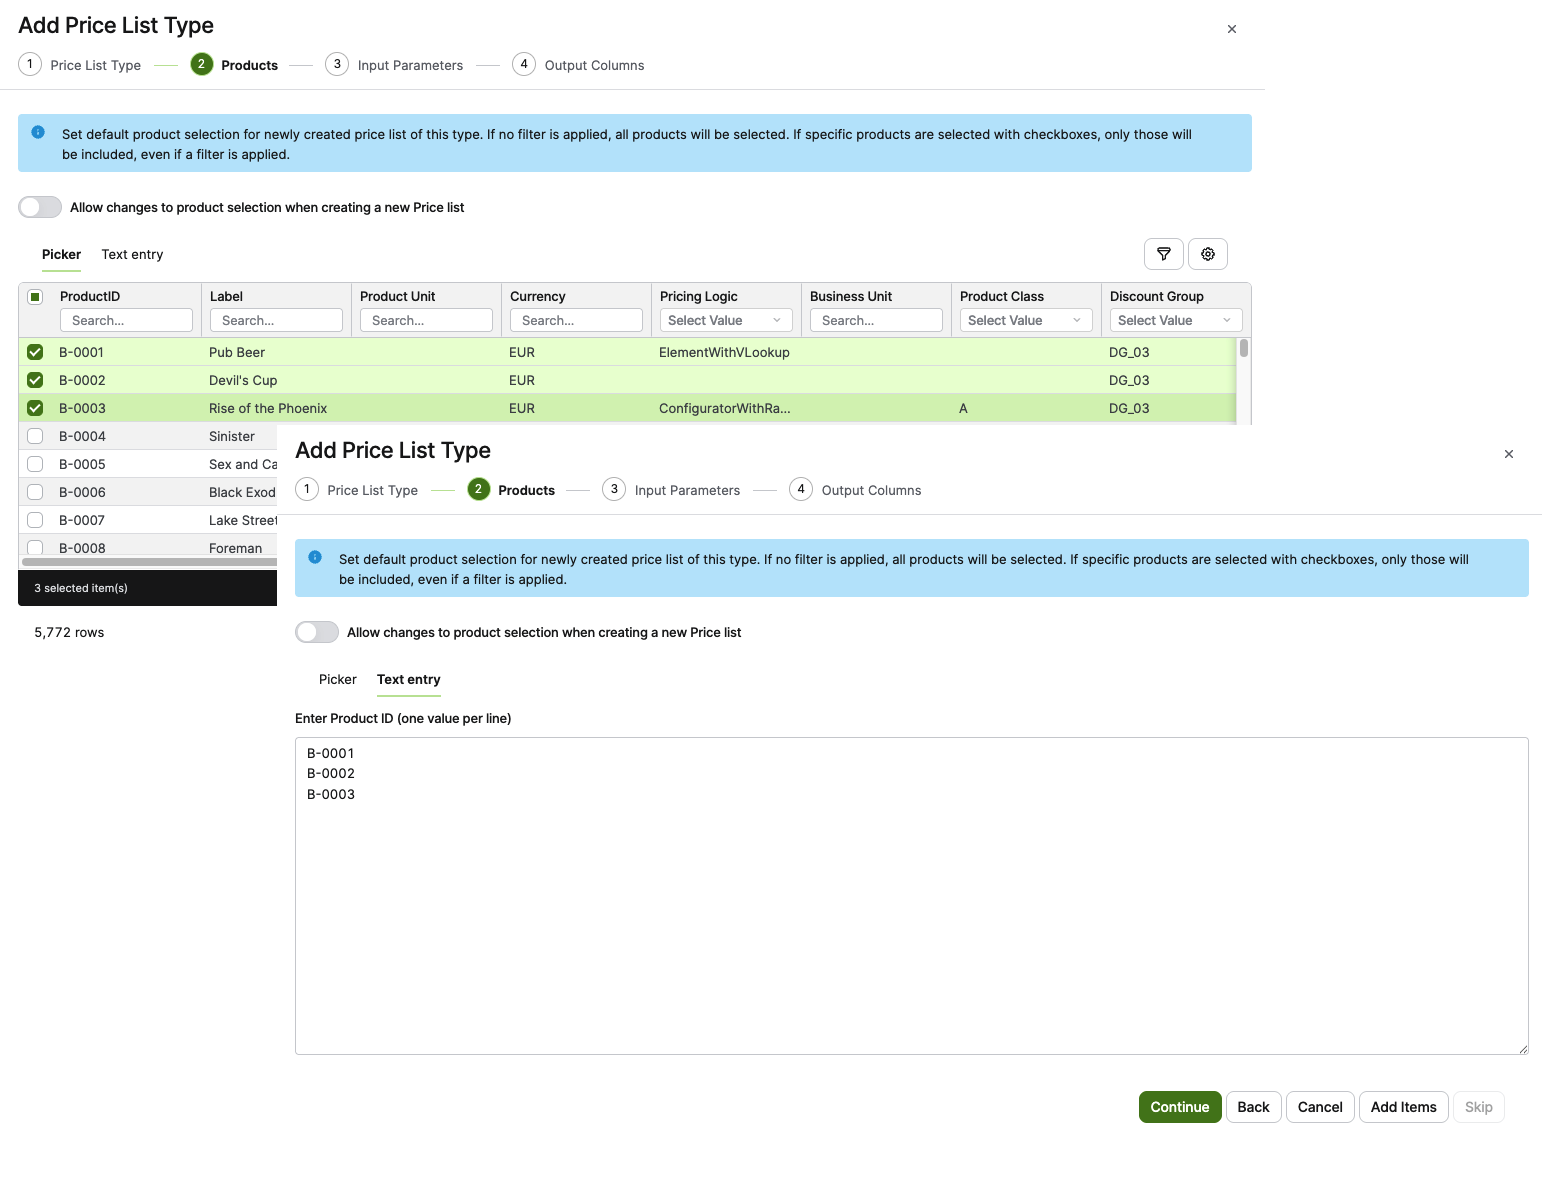Open table settings gear icon
The image size is (1550, 1200).
click(x=1208, y=254)
